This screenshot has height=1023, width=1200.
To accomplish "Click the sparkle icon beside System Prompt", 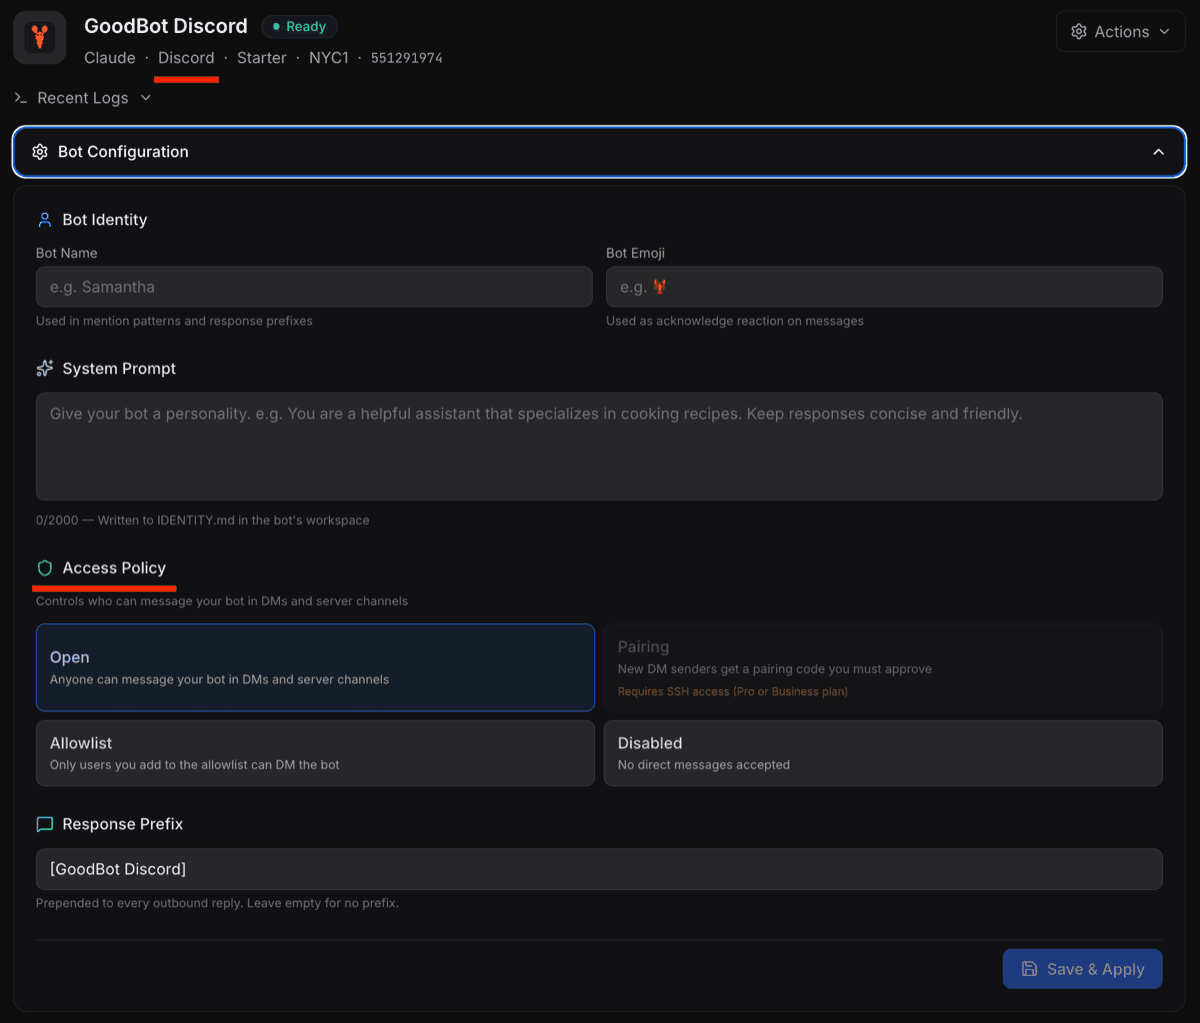I will (44, 368).
